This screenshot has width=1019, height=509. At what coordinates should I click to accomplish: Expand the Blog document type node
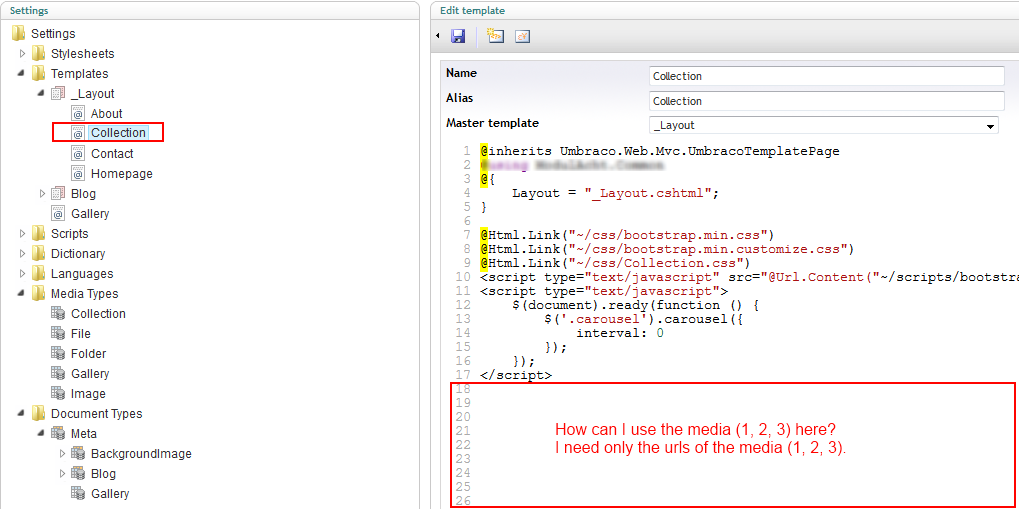click(63, 474)
